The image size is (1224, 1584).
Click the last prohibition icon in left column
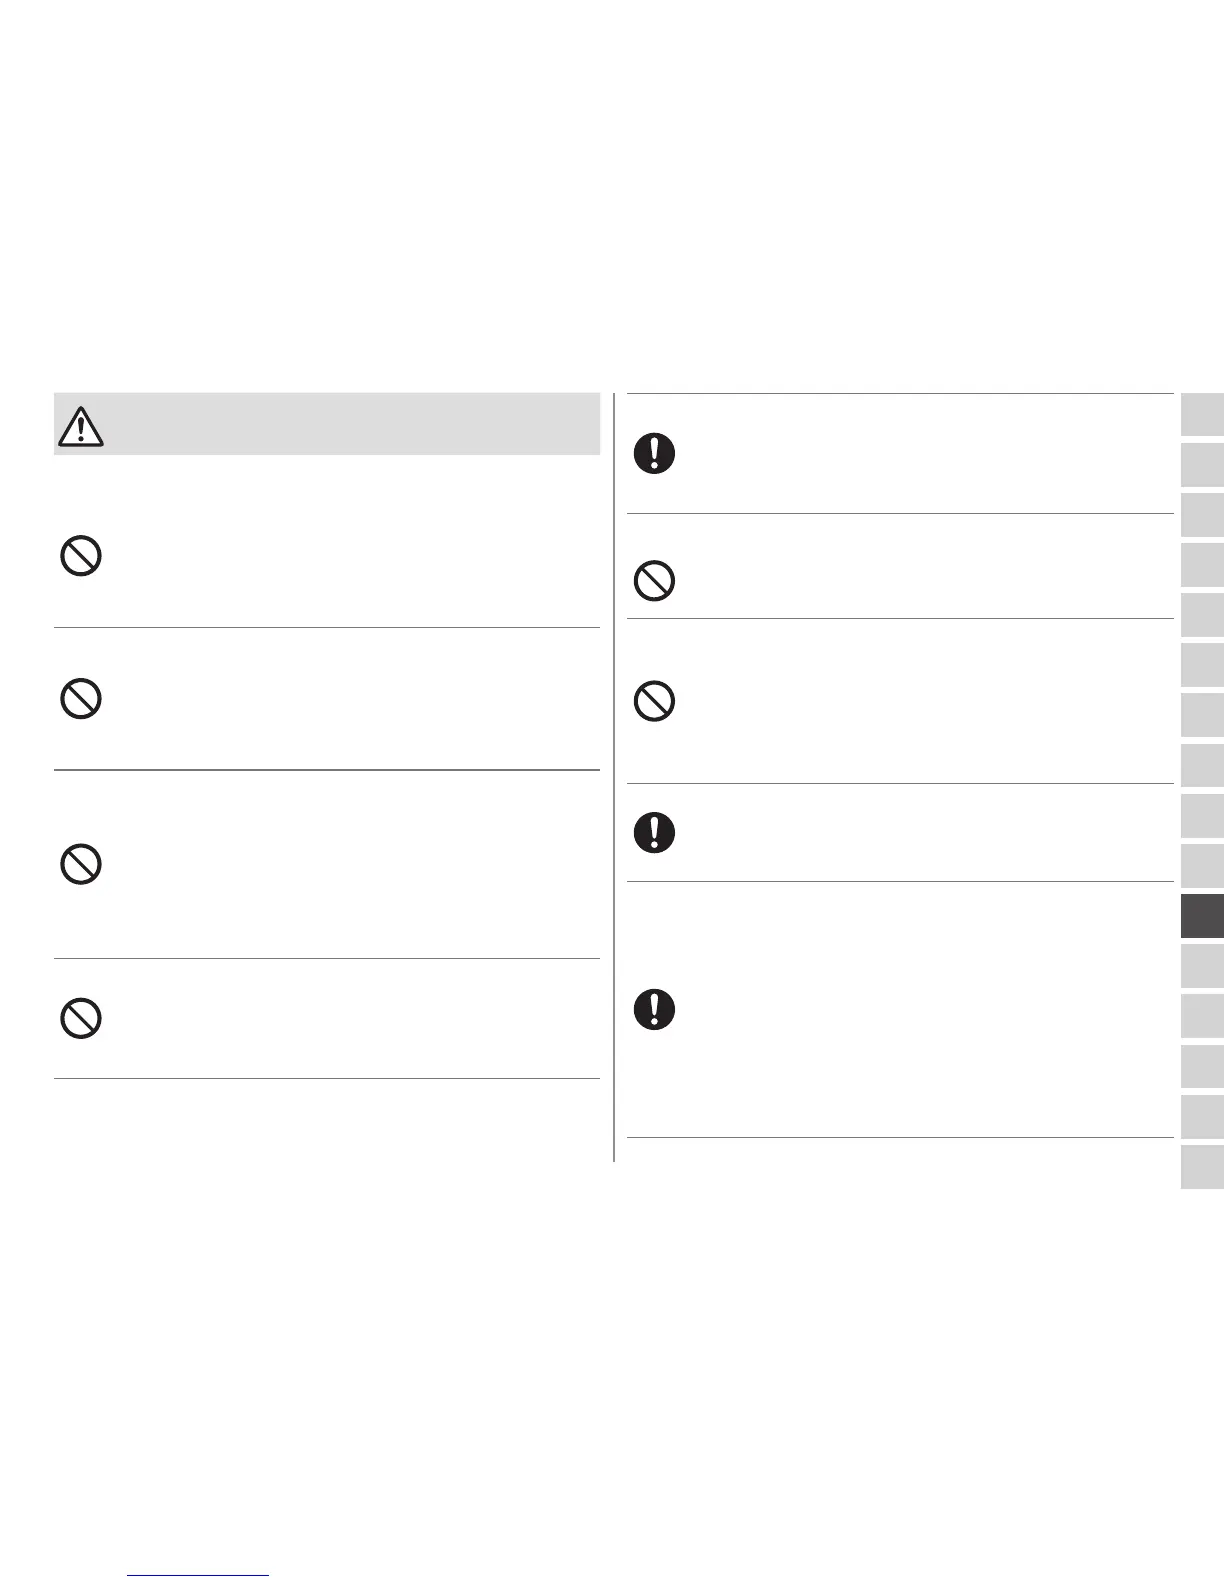(x=81, y=1019)
